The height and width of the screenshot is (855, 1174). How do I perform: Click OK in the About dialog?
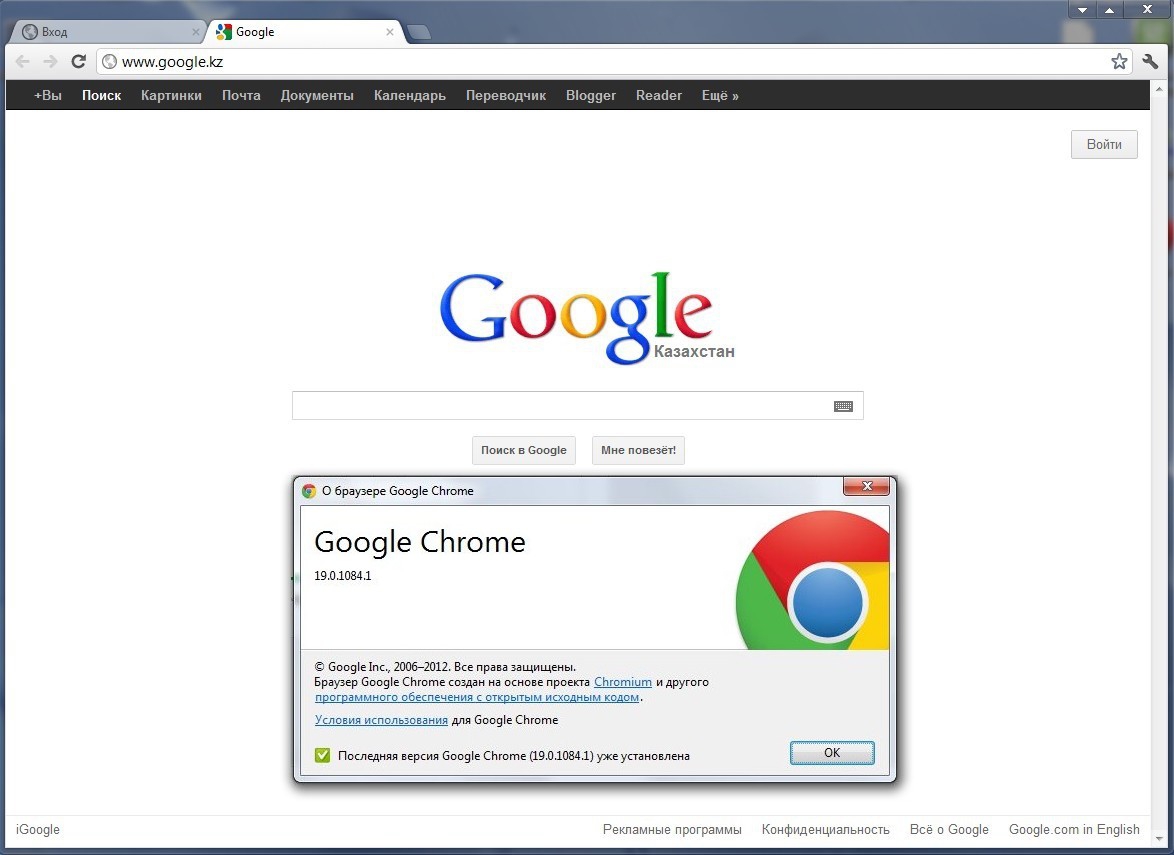pos(832,753)
